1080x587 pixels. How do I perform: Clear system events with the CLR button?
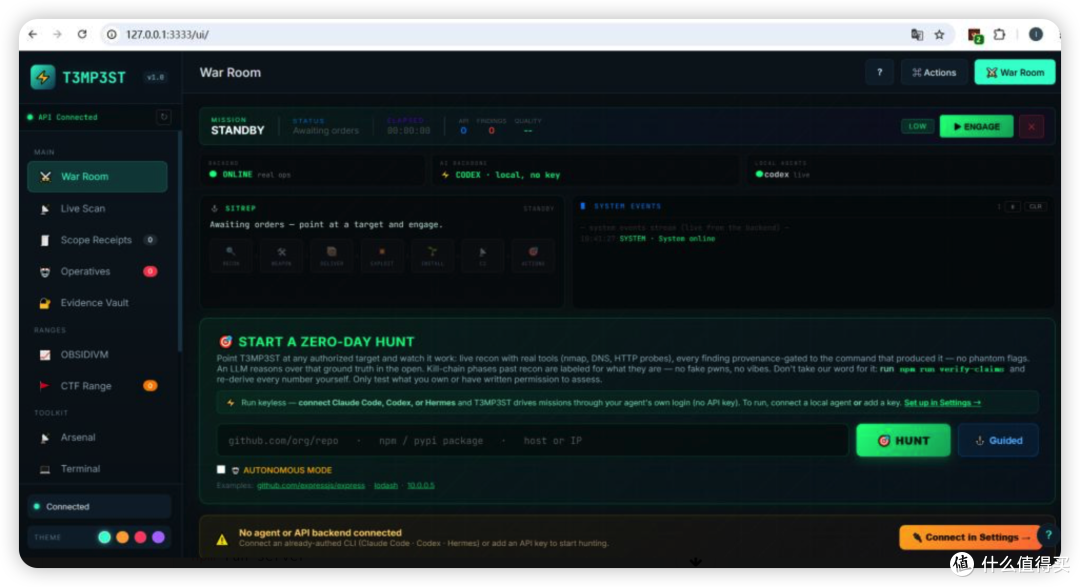click(x=1035, y=207)
